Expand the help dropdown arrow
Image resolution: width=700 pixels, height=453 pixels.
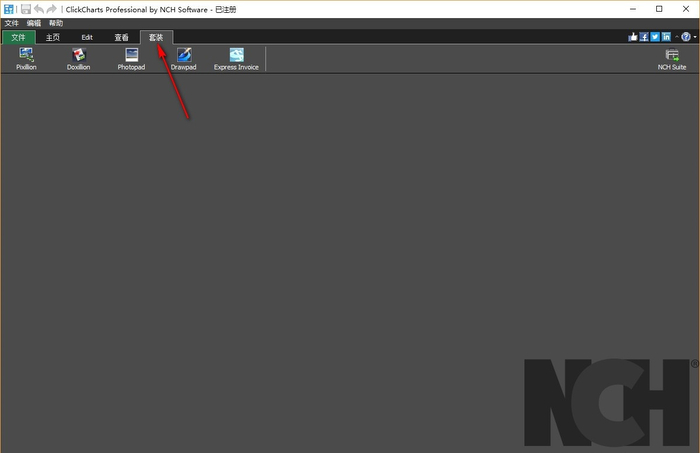tap(694, 37)
